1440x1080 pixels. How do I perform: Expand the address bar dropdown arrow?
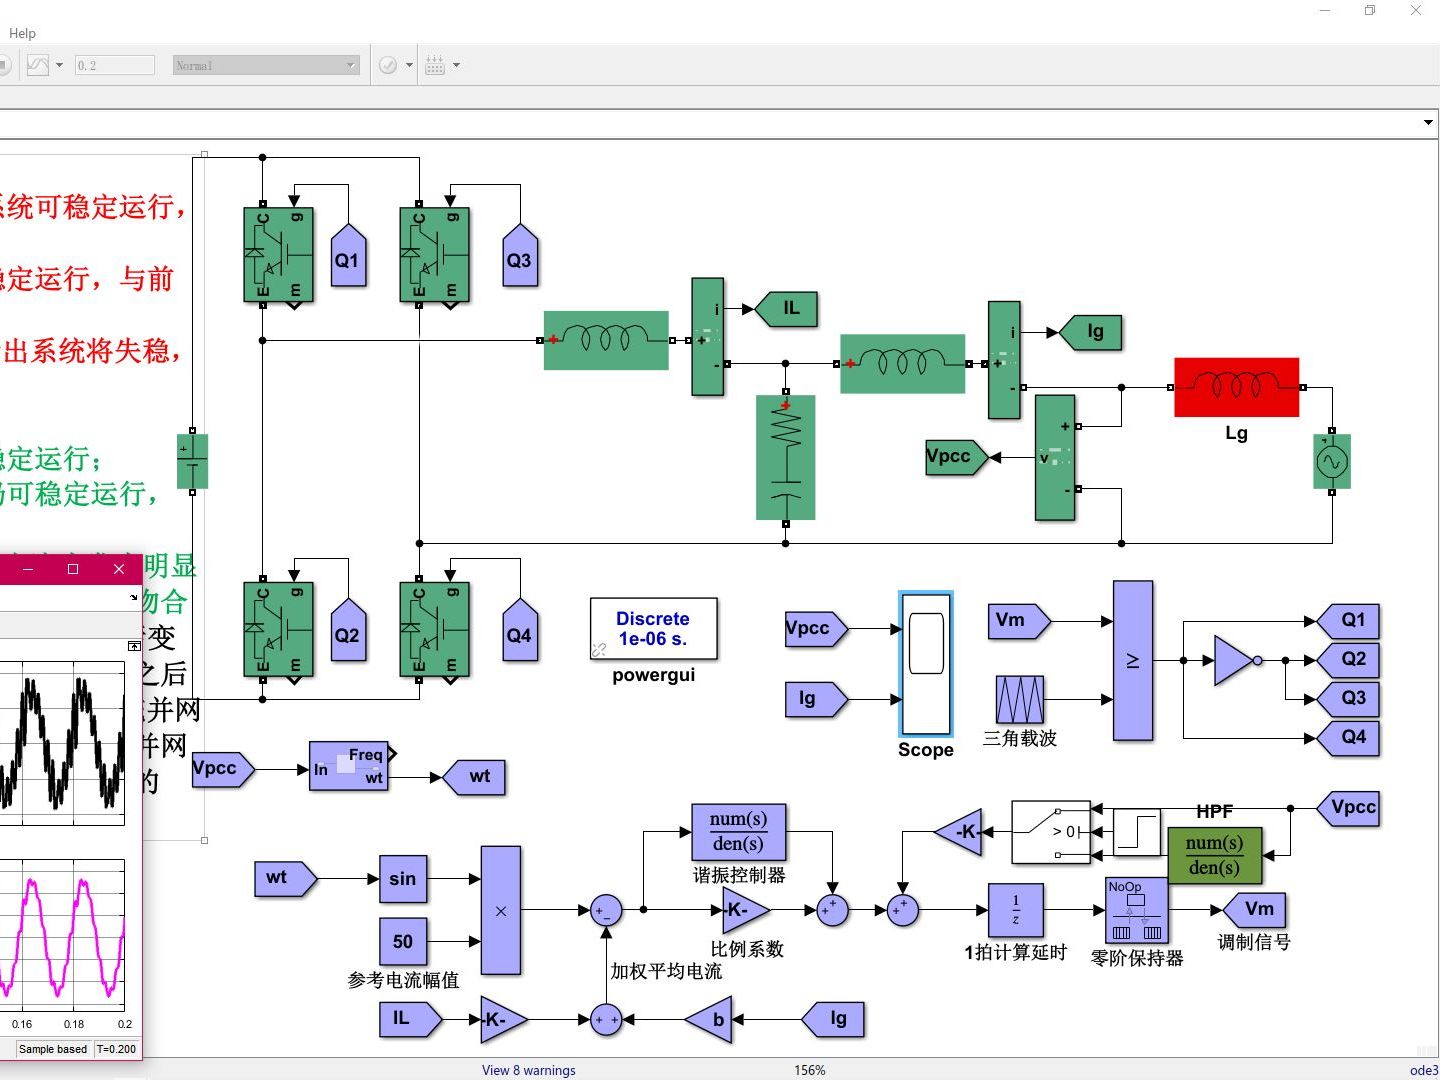tap(1428, 122)
